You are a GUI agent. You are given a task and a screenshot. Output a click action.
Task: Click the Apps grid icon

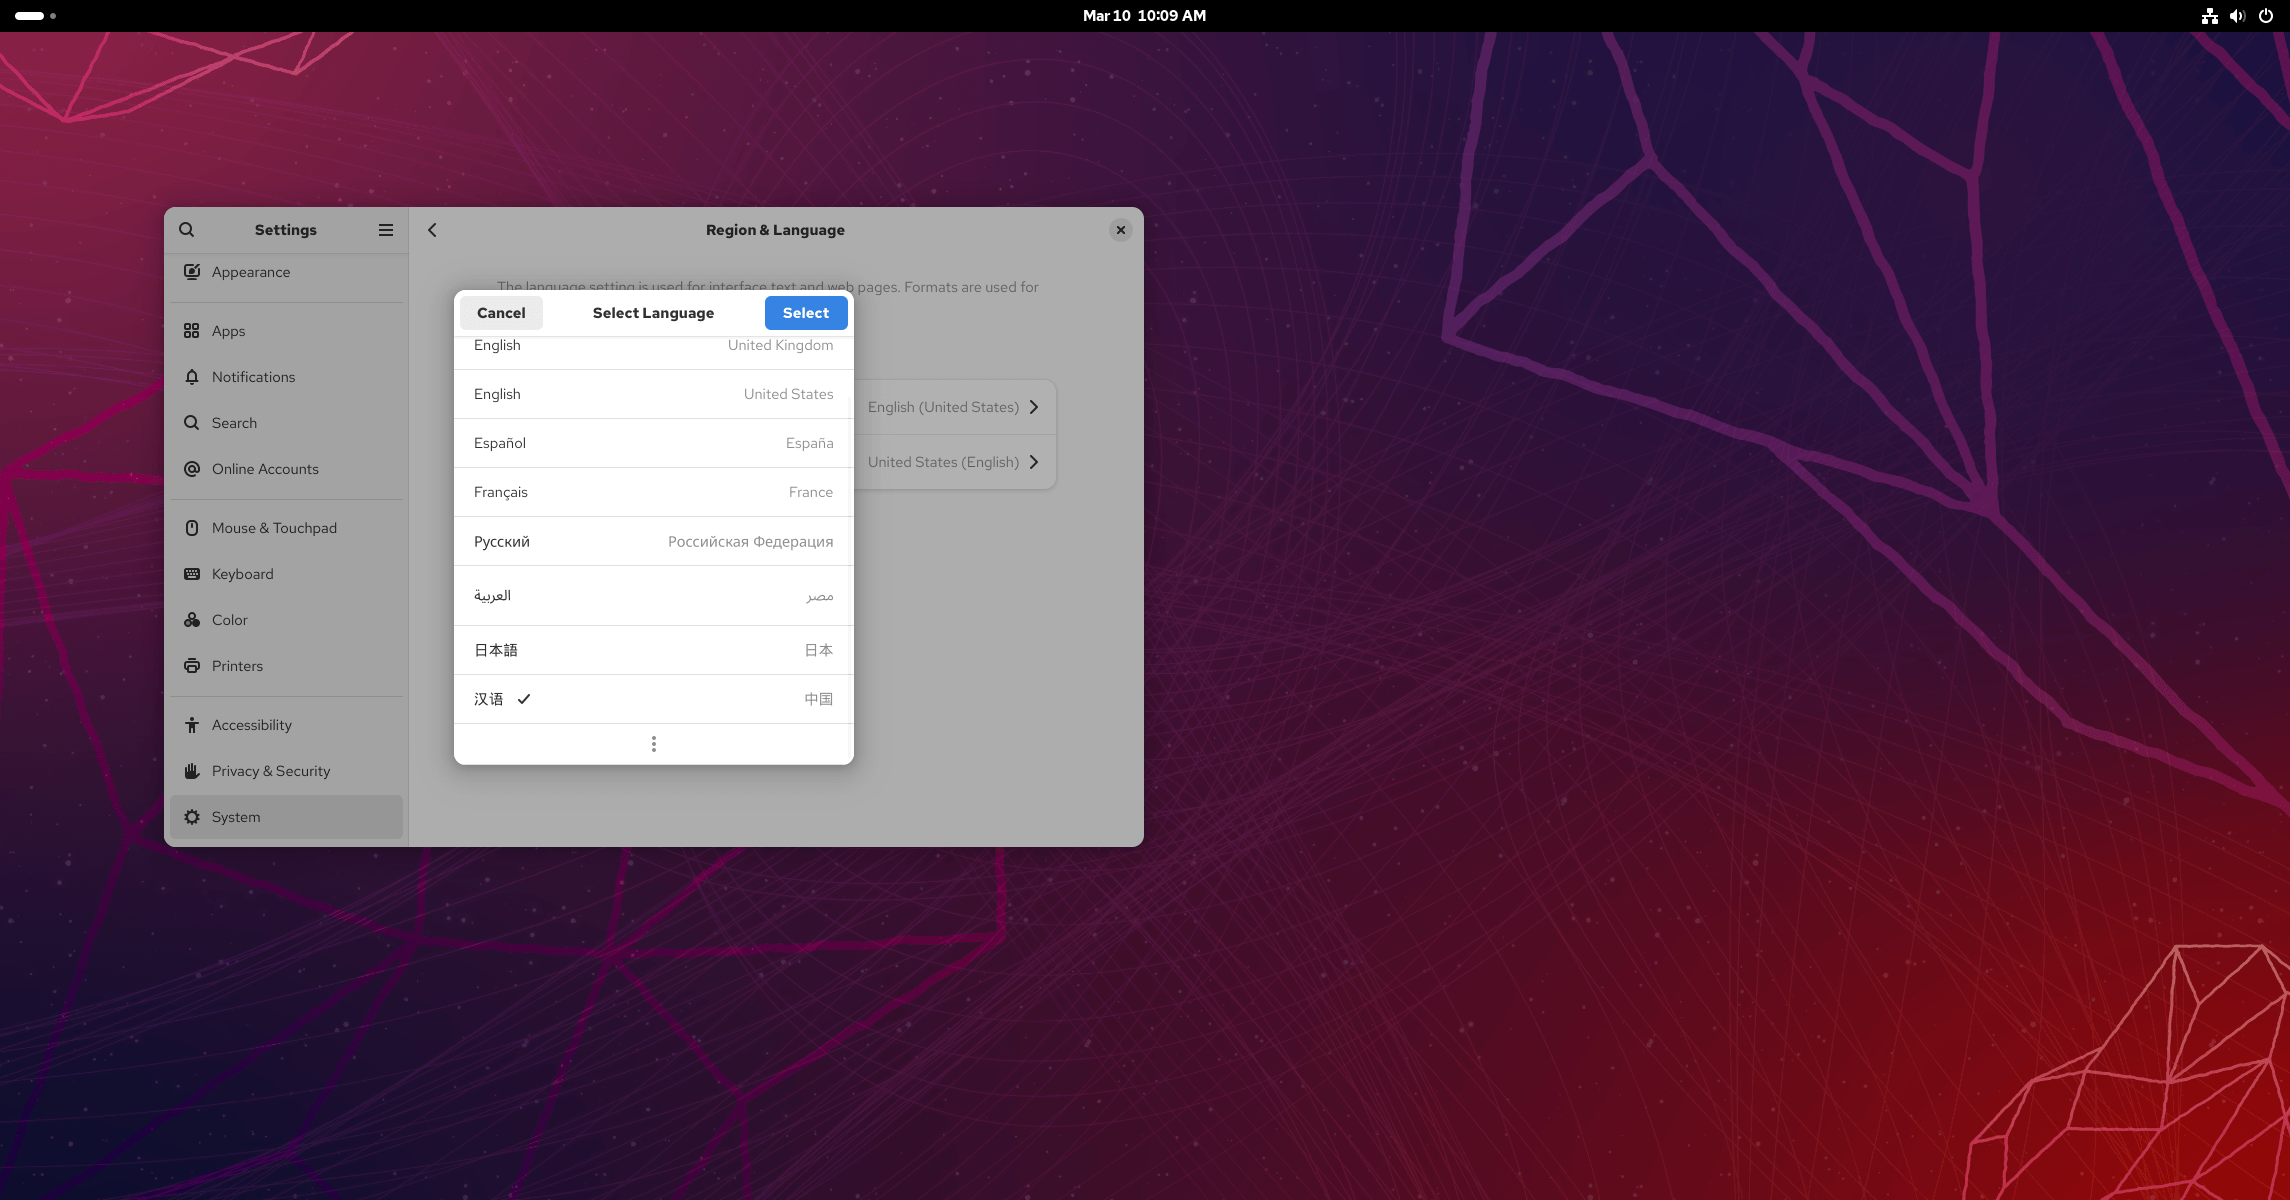pyautogui.click(x=192, y=330)
